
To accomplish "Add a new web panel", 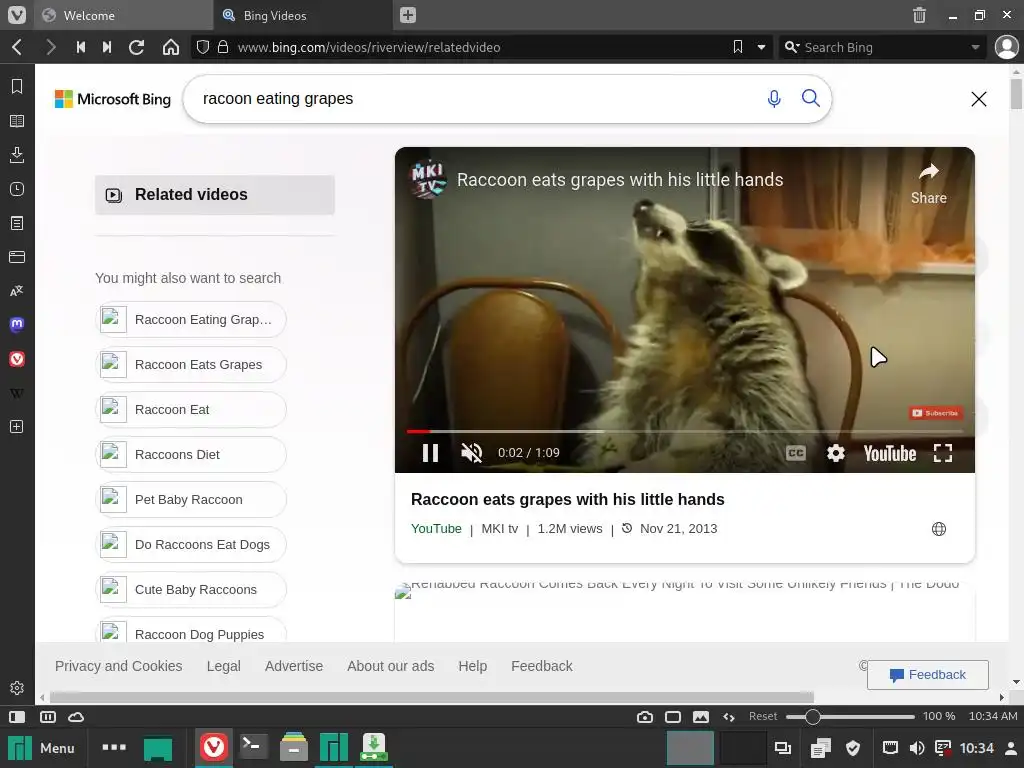I will coord(17,426).
